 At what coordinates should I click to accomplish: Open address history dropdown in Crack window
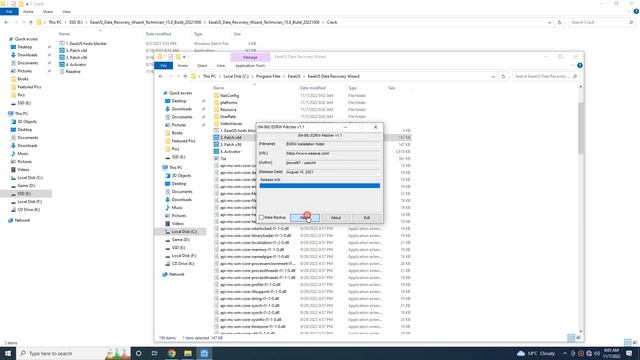(x=549, y=22)
